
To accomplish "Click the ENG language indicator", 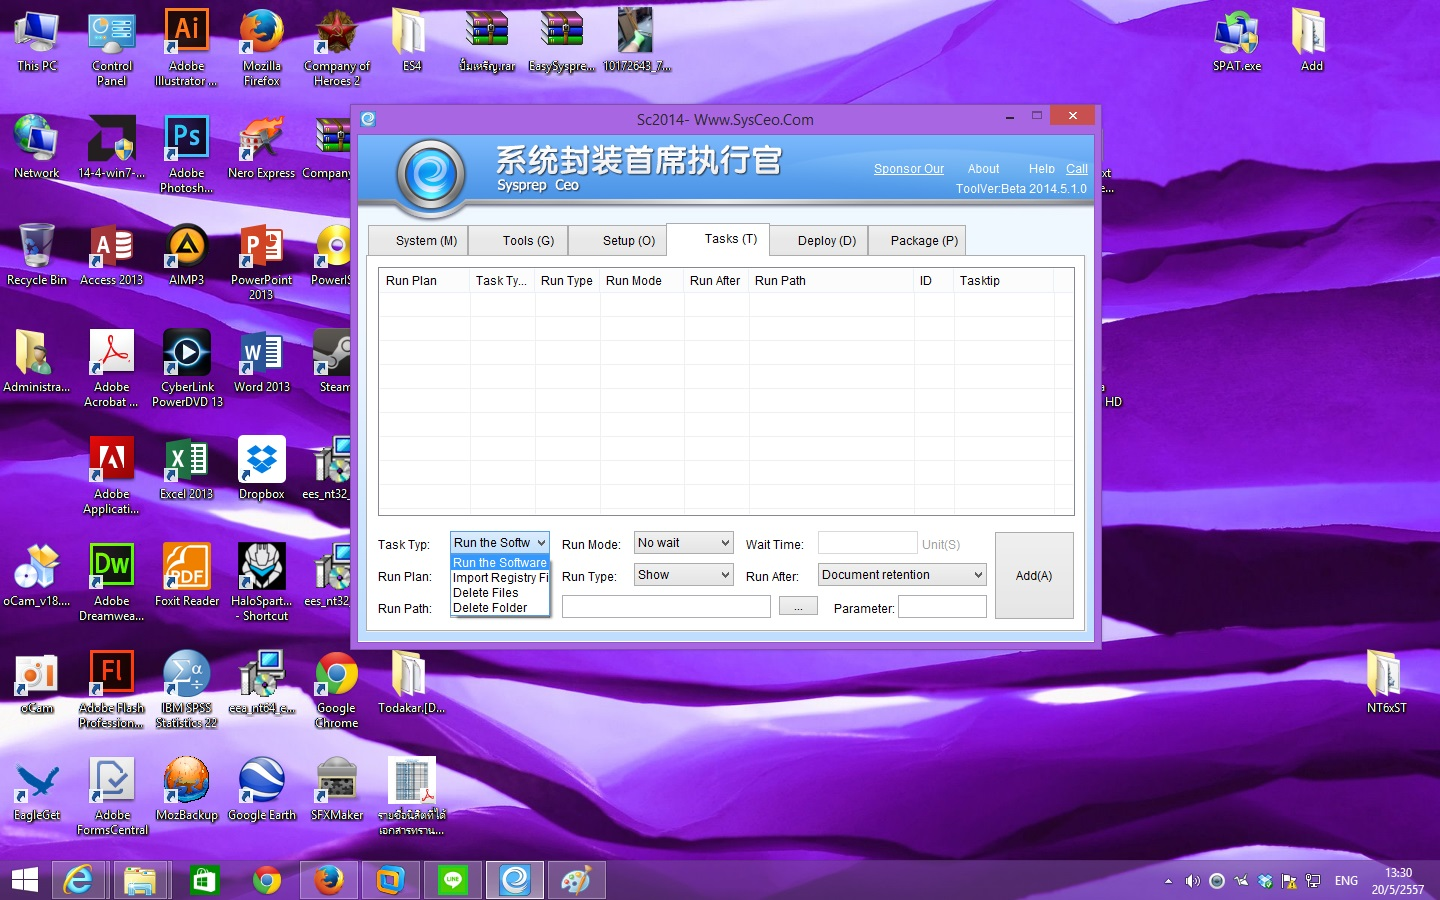I will (x=1346, y=881).
